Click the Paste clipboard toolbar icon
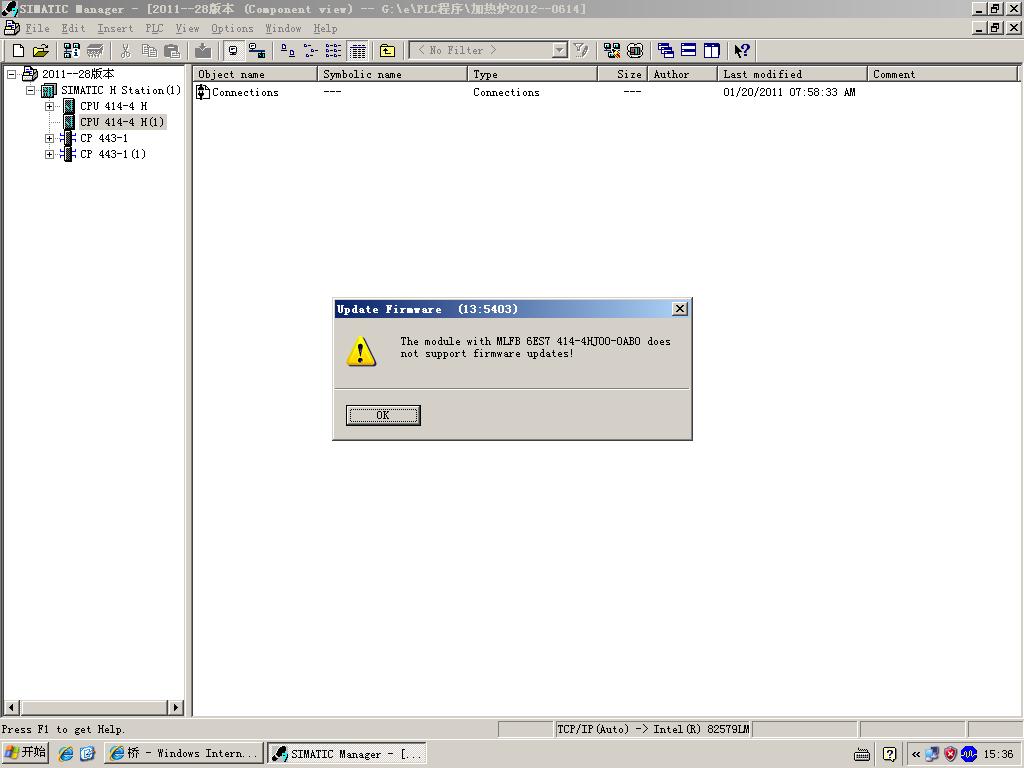This screenshot has width=1024, height=768. (x=172, y=51)
